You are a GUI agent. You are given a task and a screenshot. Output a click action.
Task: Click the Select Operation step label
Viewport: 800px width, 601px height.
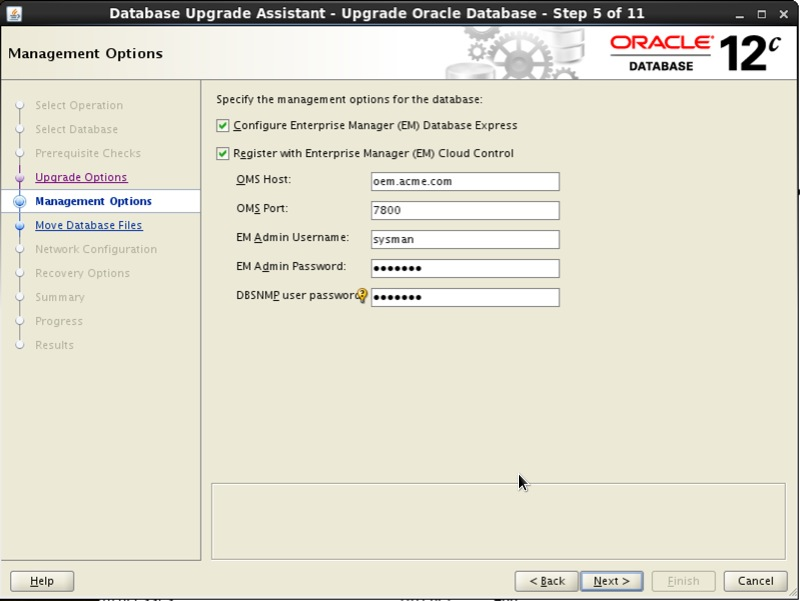point(79,105)
